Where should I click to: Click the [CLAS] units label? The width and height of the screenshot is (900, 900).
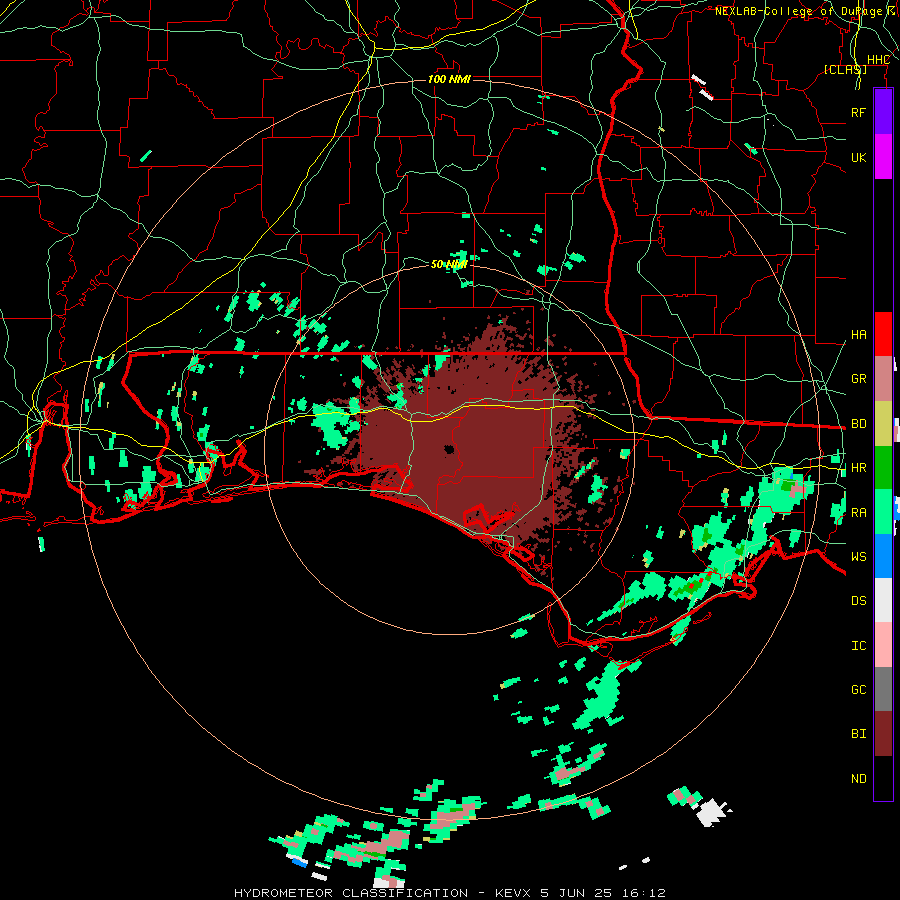pos(845,69)
